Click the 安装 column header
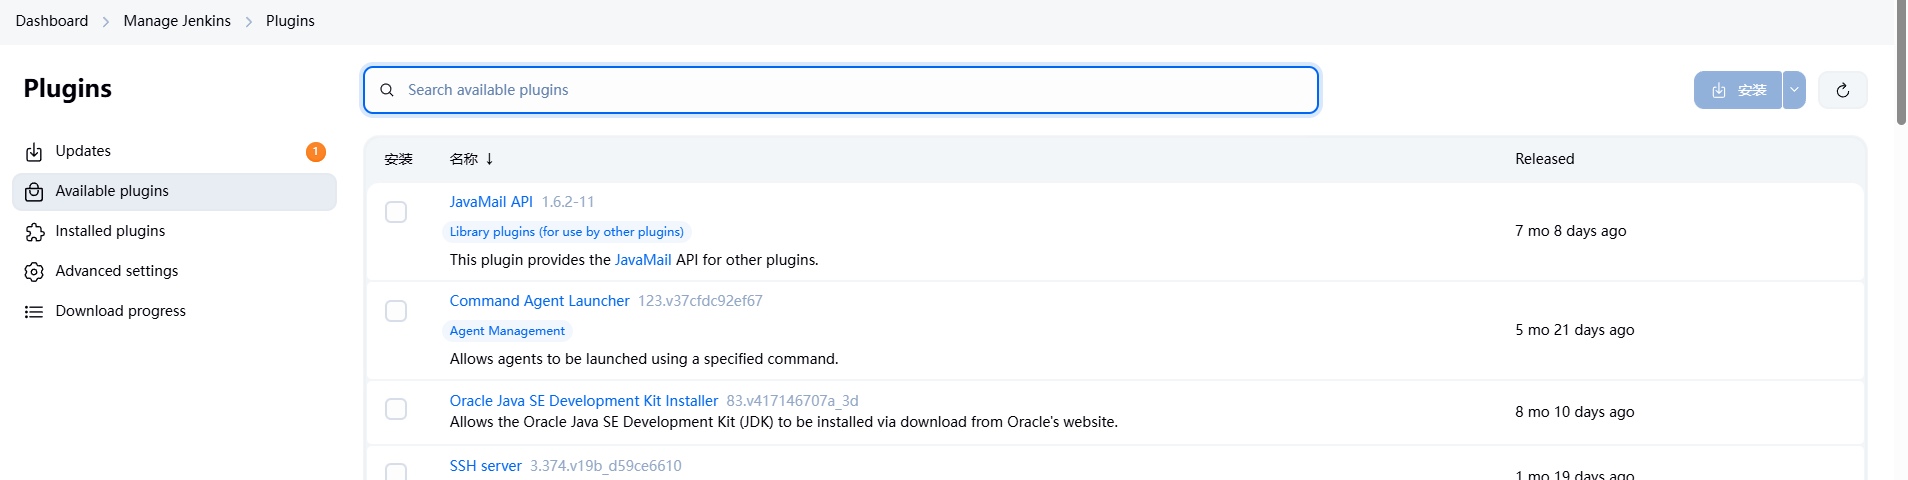Image resolution: width=1908 pixels, height=480 pixels. pos(399,159)
